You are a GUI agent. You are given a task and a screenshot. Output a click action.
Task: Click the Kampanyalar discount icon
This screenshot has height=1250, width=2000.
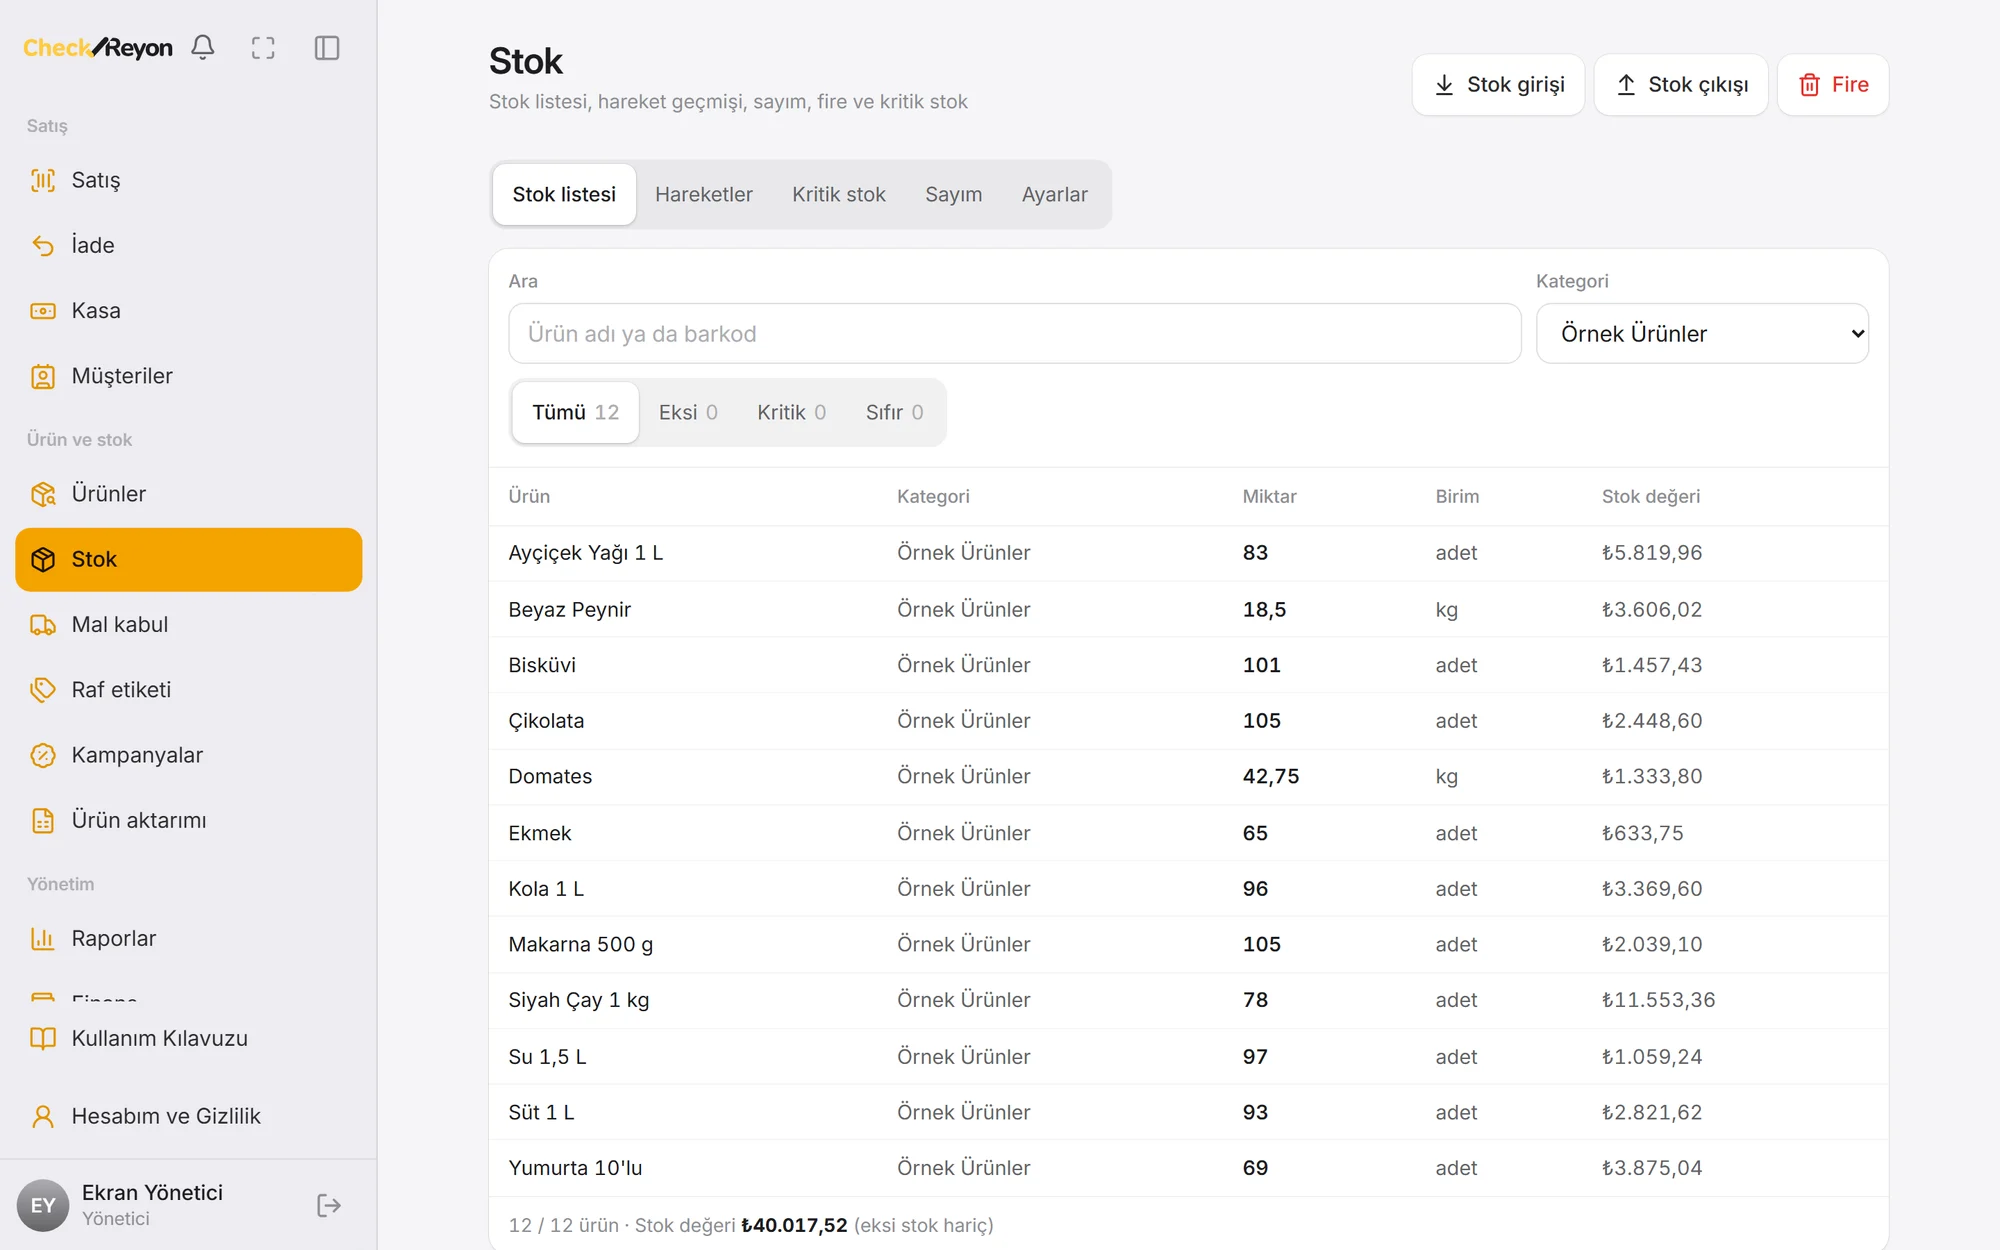point(43,755)
